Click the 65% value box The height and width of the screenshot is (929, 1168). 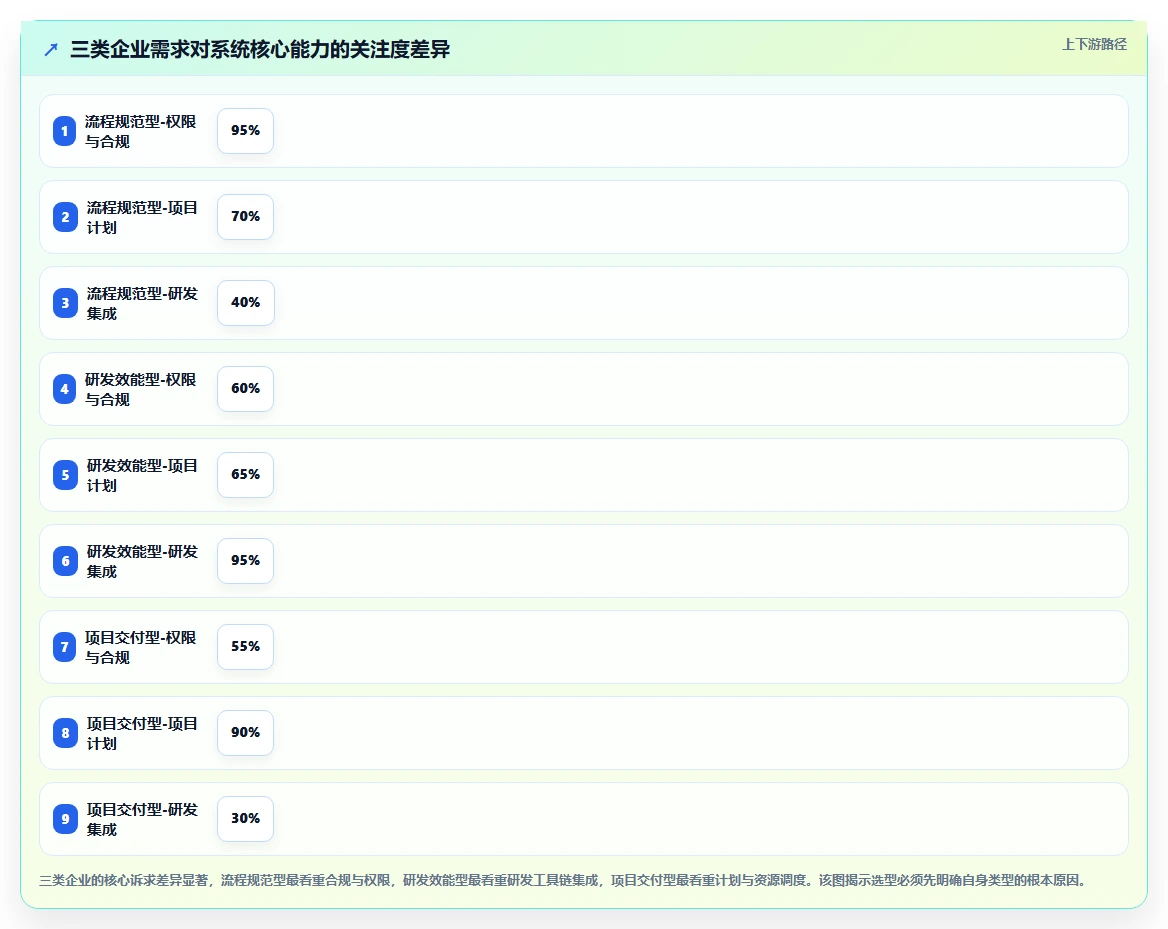pos(245,475)
